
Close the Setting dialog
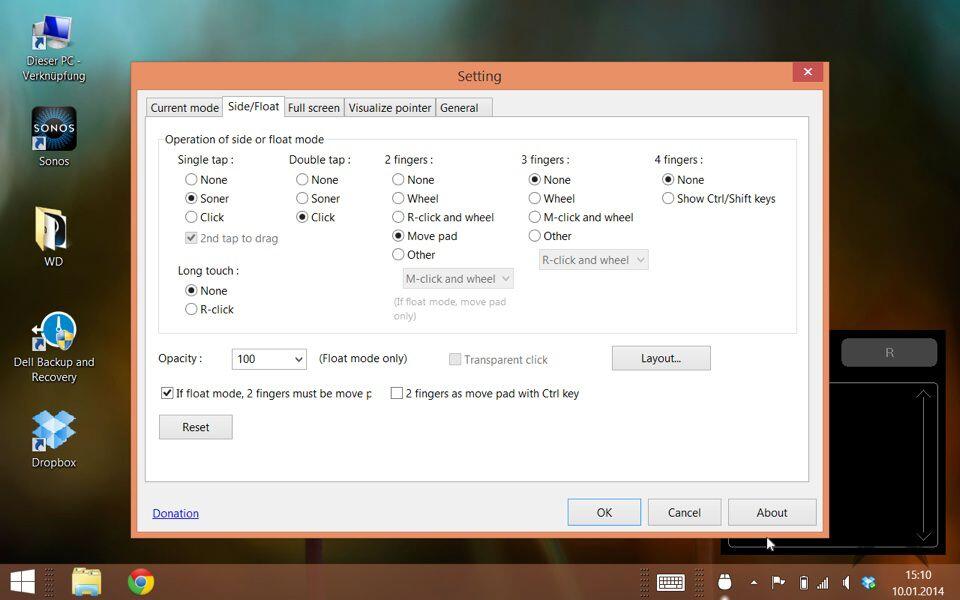point(808,72)
